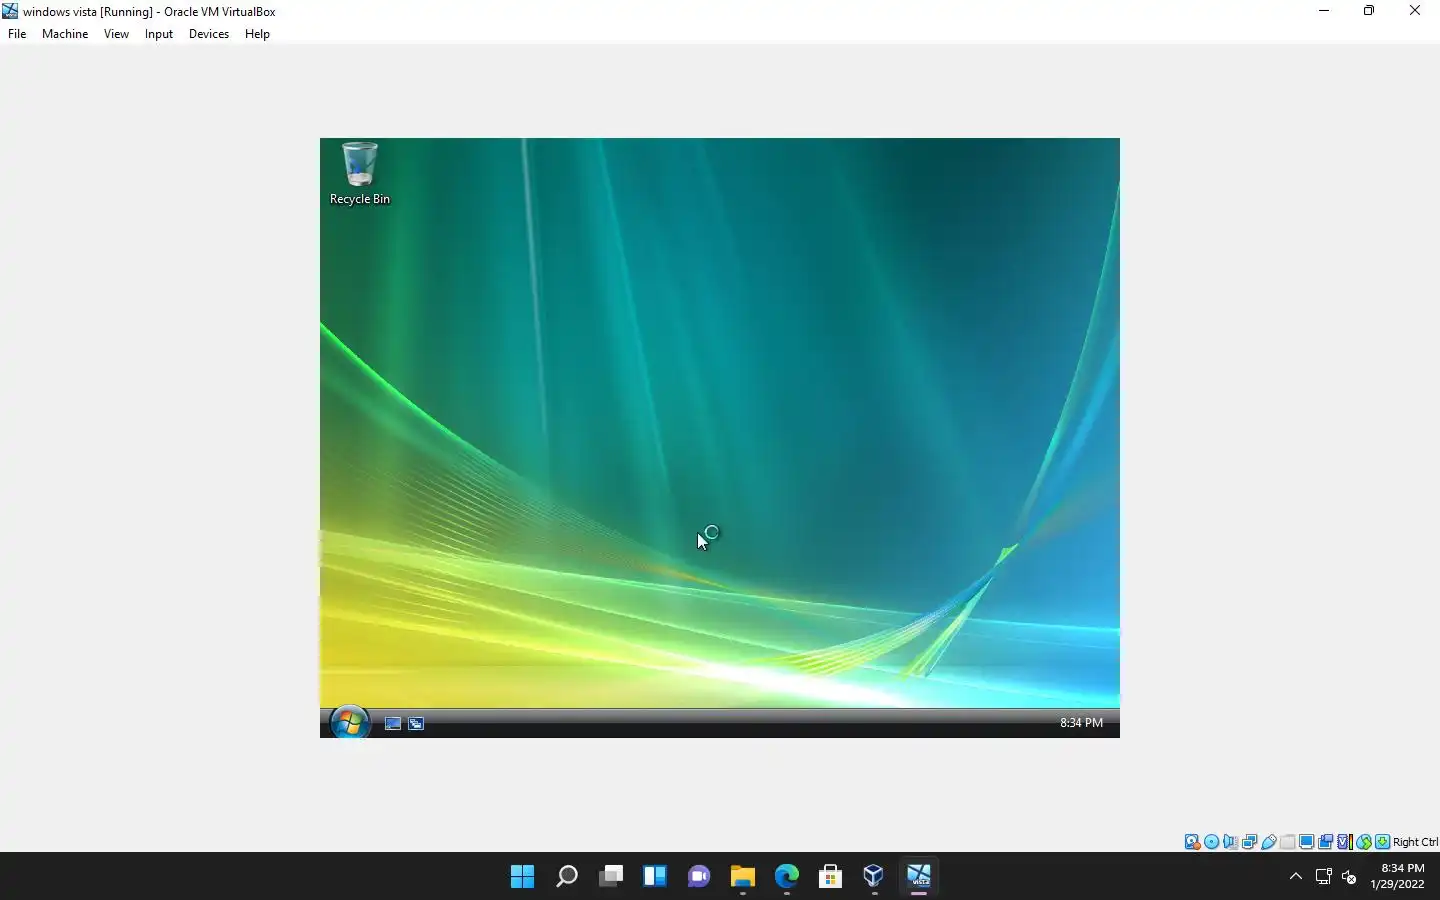Click Right Ctrl host key label

[x=1415, y=842]
